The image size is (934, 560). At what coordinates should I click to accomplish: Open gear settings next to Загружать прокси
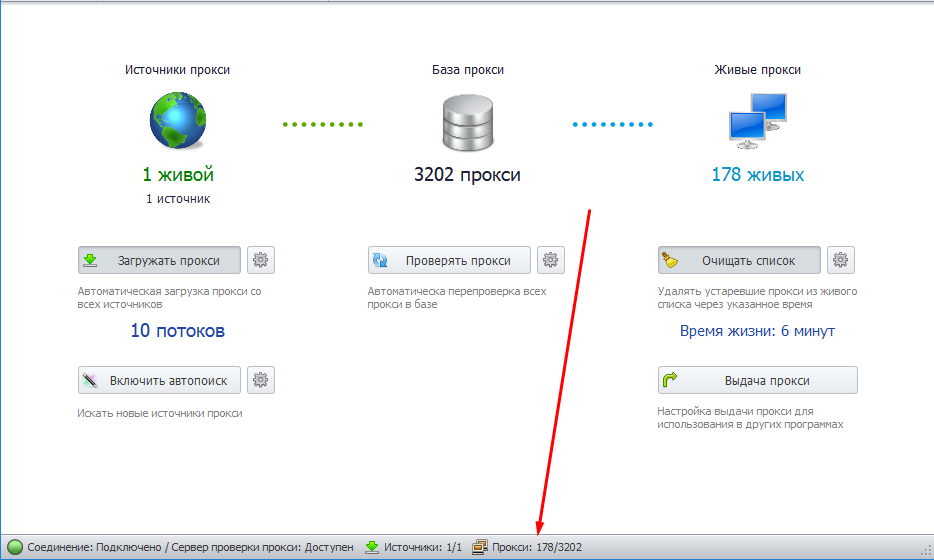pyautogui.click(x=260, y=260)
